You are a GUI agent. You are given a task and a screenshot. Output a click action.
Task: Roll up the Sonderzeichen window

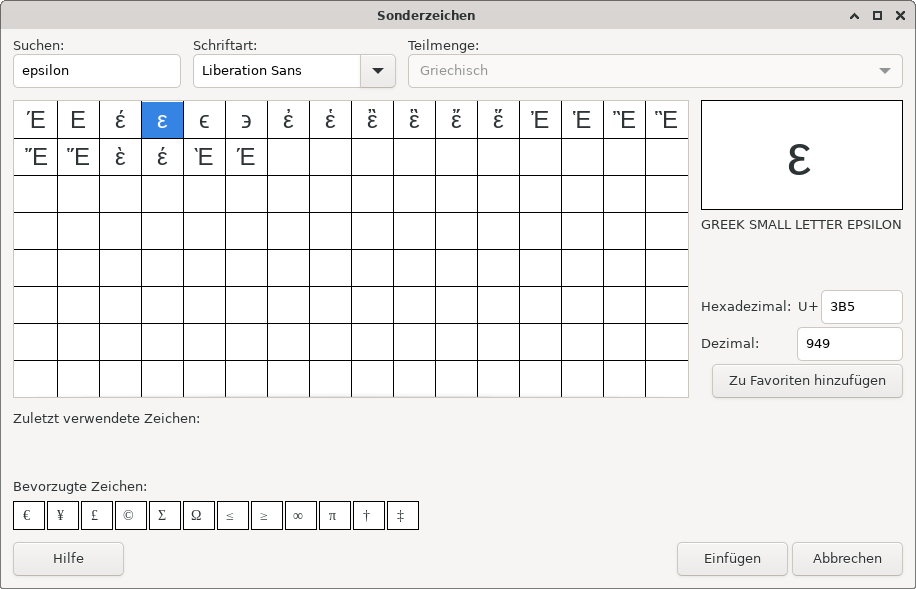[x=854, y=16]
